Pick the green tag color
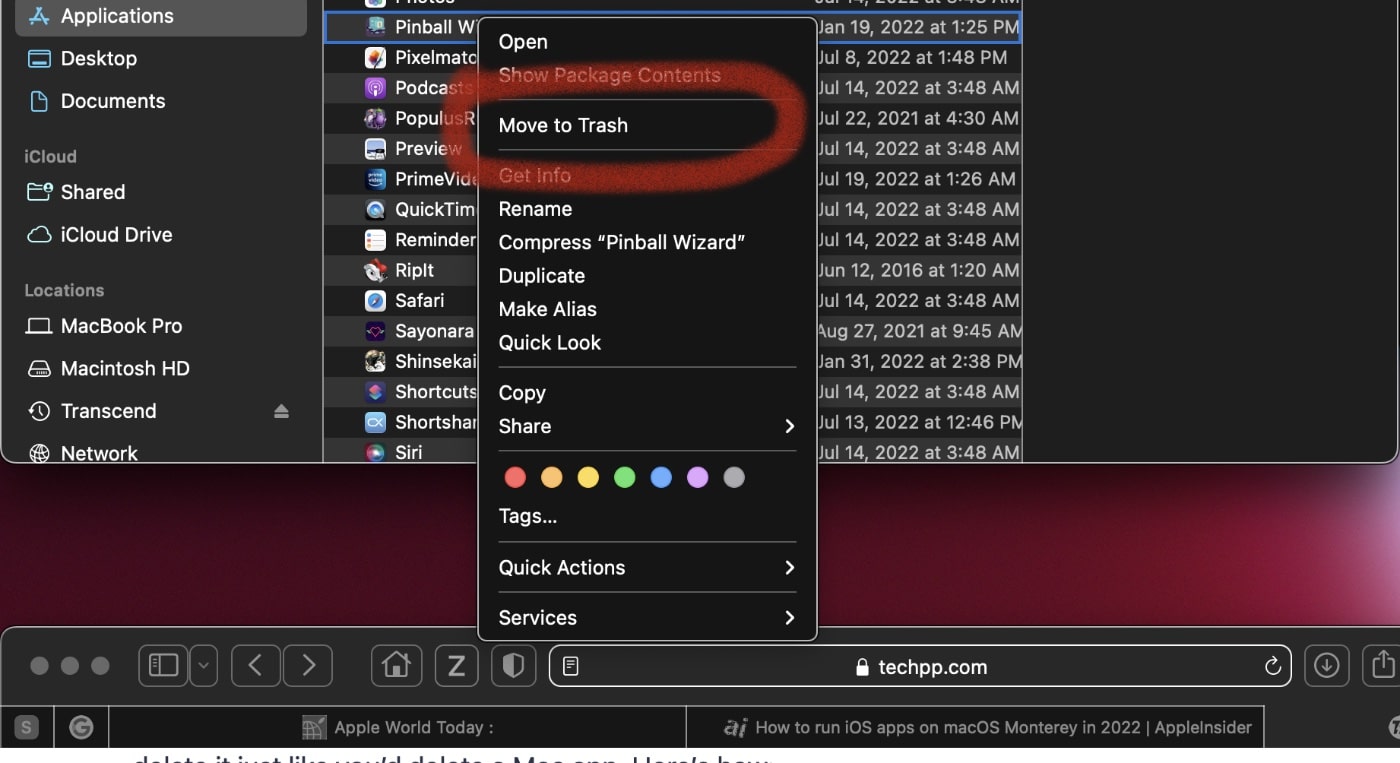 (624, 478)
